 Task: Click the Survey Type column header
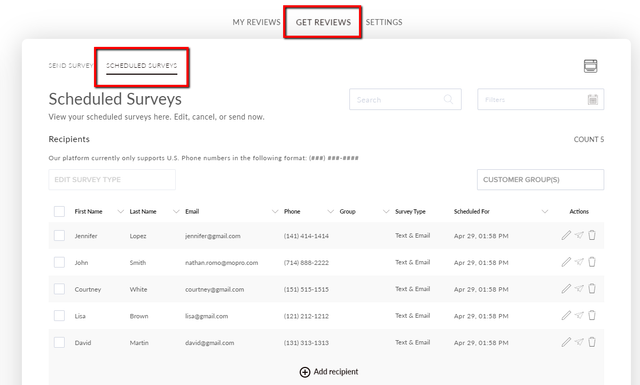[x=410, y=211]
